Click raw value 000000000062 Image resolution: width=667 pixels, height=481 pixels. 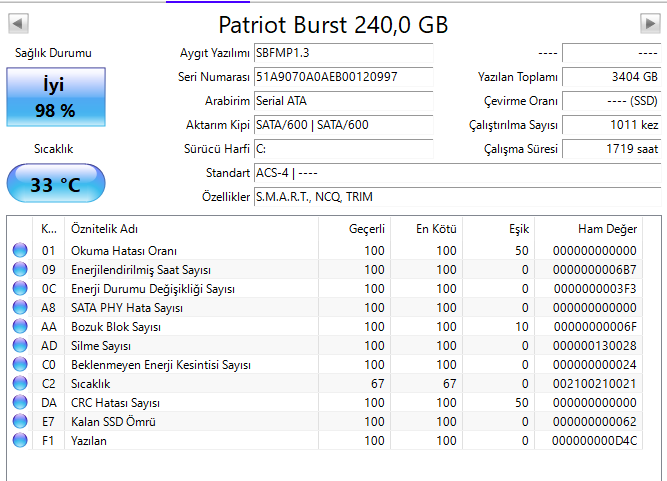(x=595, y=421)
